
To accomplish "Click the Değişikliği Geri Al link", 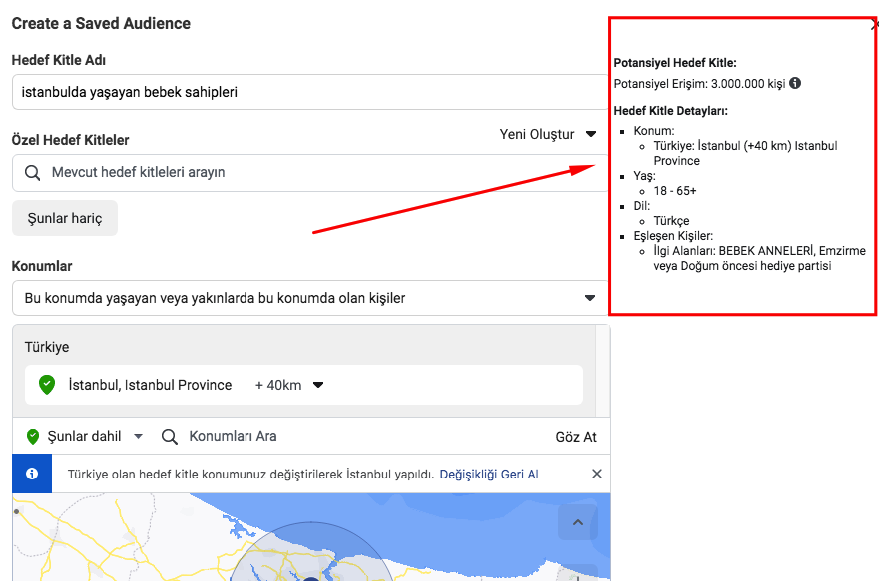I will (x=489, y=474).
